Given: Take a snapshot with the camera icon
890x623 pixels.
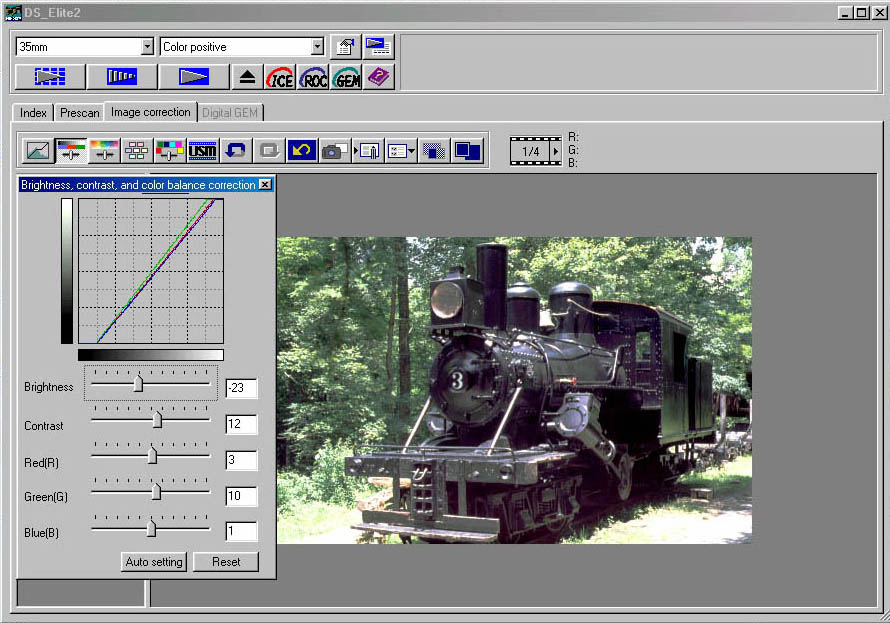Looking at the screenshot, I should (x=333, y=151).
